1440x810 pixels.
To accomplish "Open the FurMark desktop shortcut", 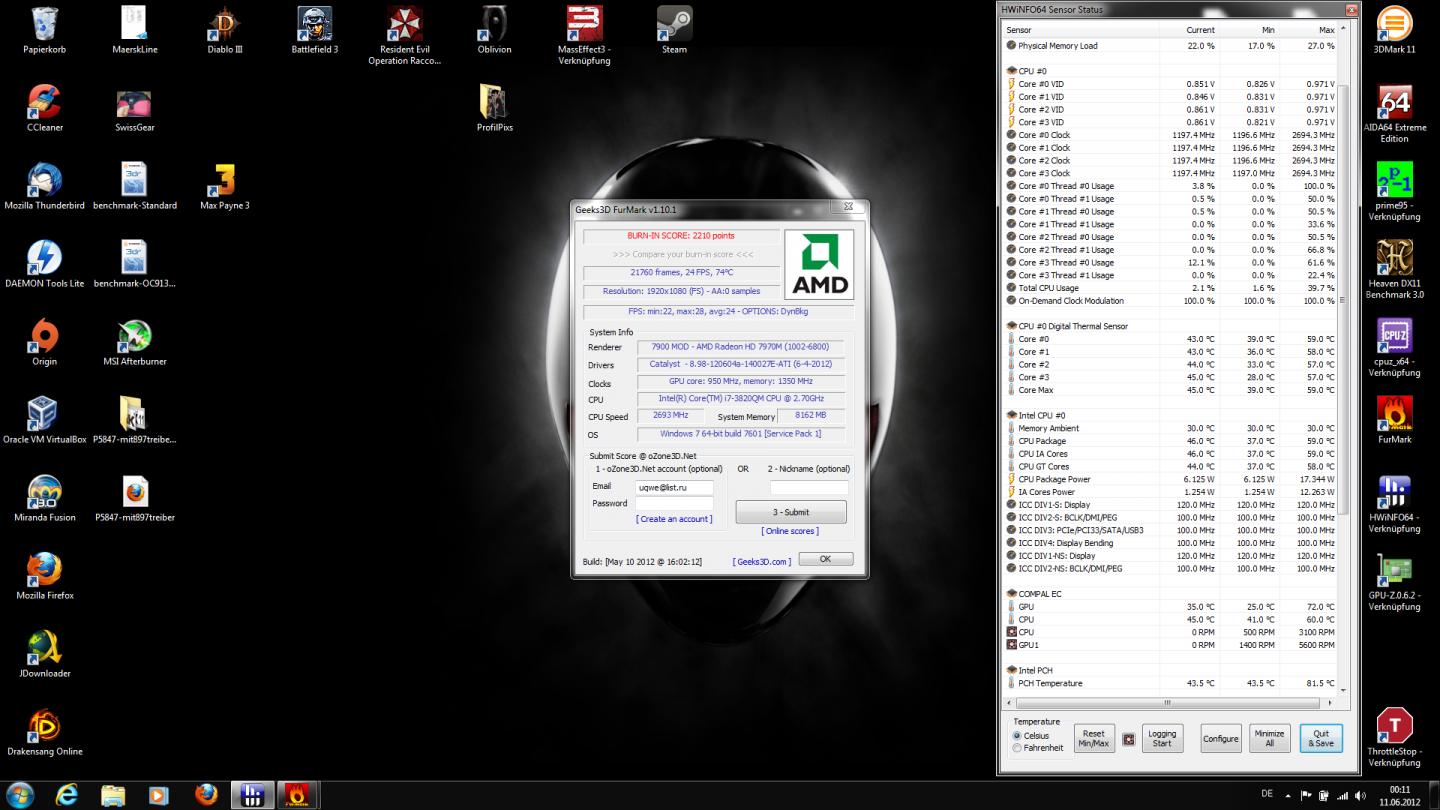I will [x=1394, y=420].
